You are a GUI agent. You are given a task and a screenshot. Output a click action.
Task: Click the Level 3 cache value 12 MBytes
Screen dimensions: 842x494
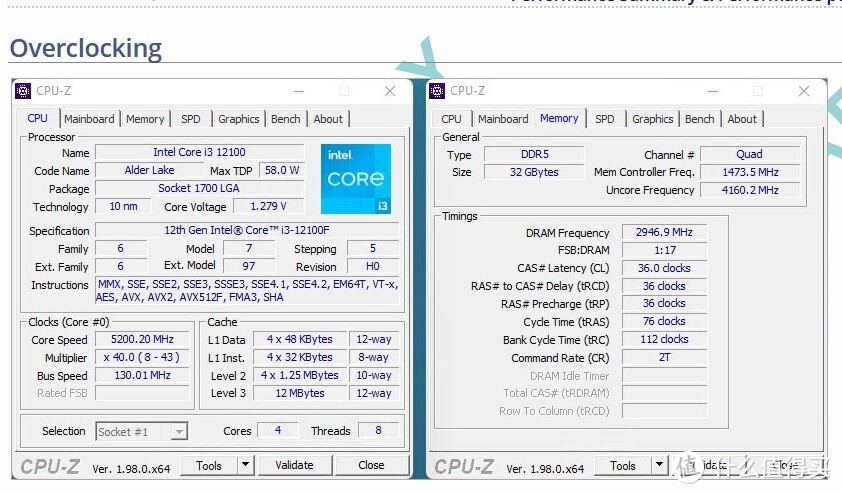pyautogui.click(x=300, y=393)
